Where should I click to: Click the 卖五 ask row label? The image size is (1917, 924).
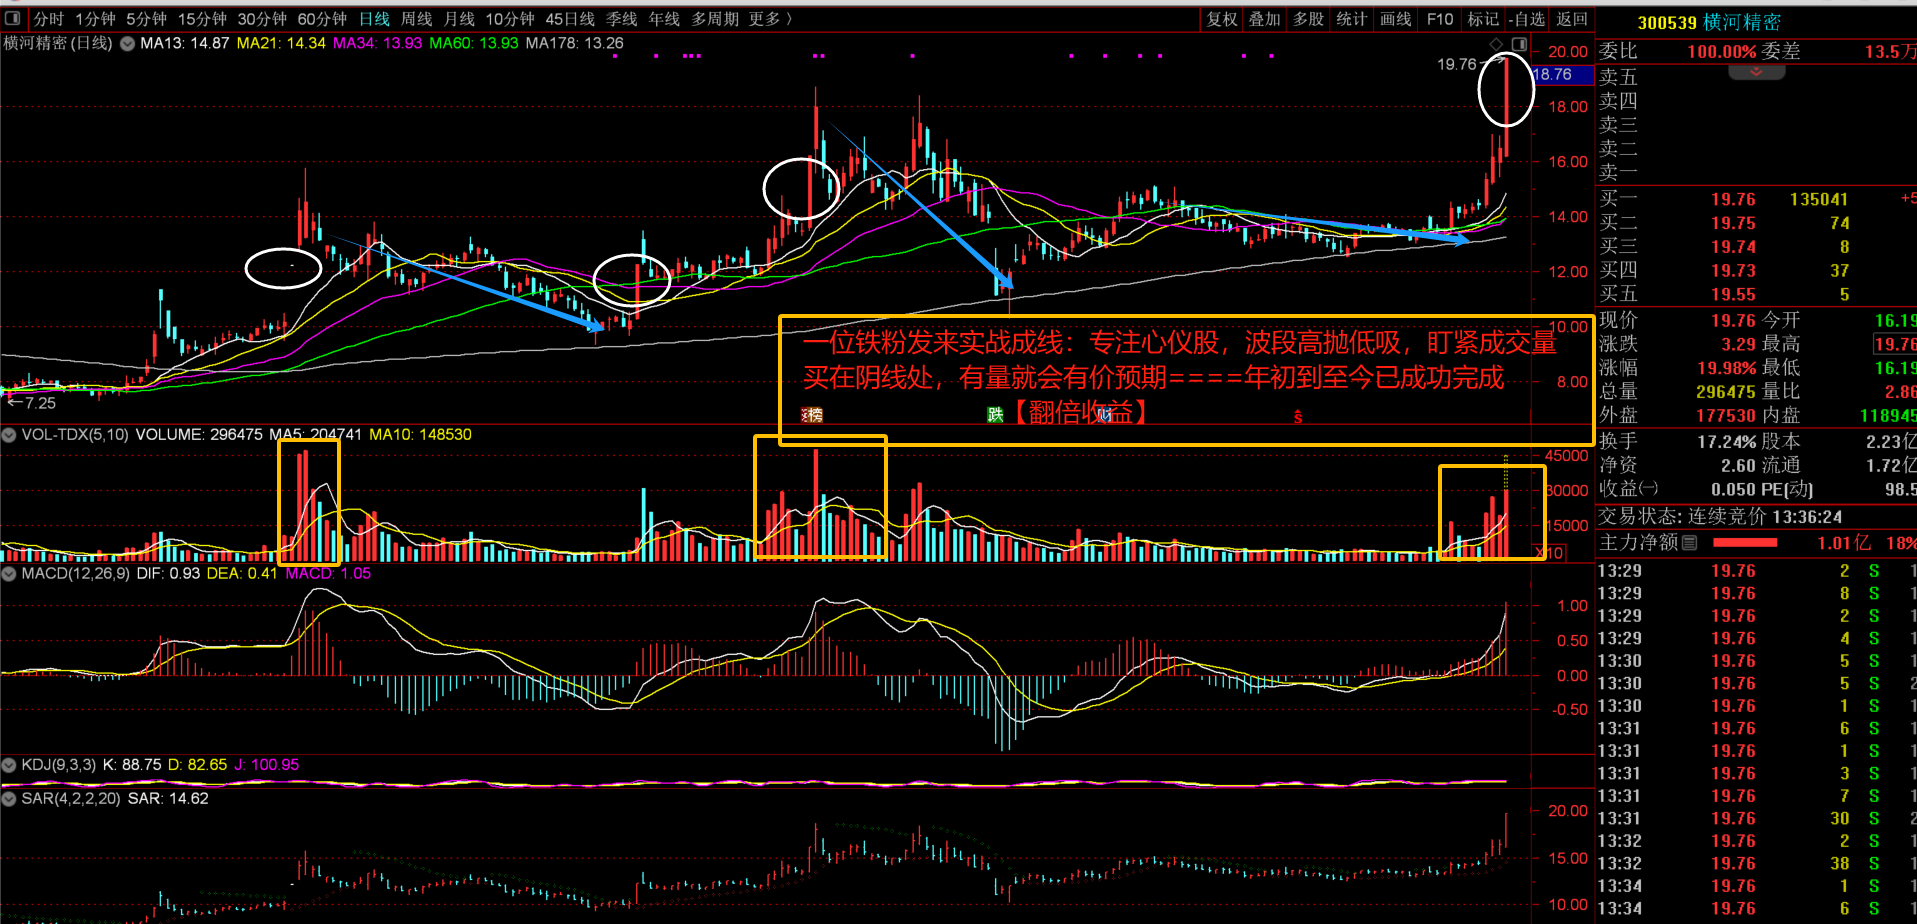click(1618, 77)
